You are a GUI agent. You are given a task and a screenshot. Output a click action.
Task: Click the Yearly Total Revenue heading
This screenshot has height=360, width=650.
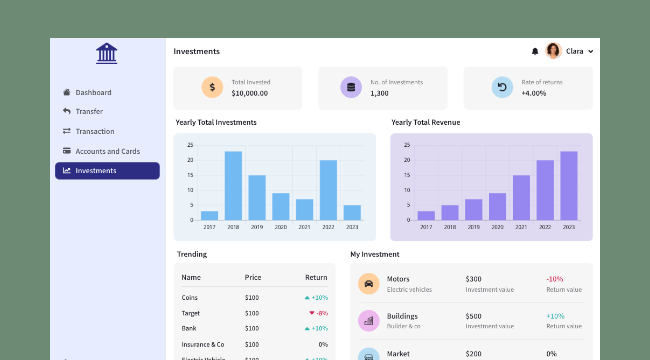pos(426,122)
